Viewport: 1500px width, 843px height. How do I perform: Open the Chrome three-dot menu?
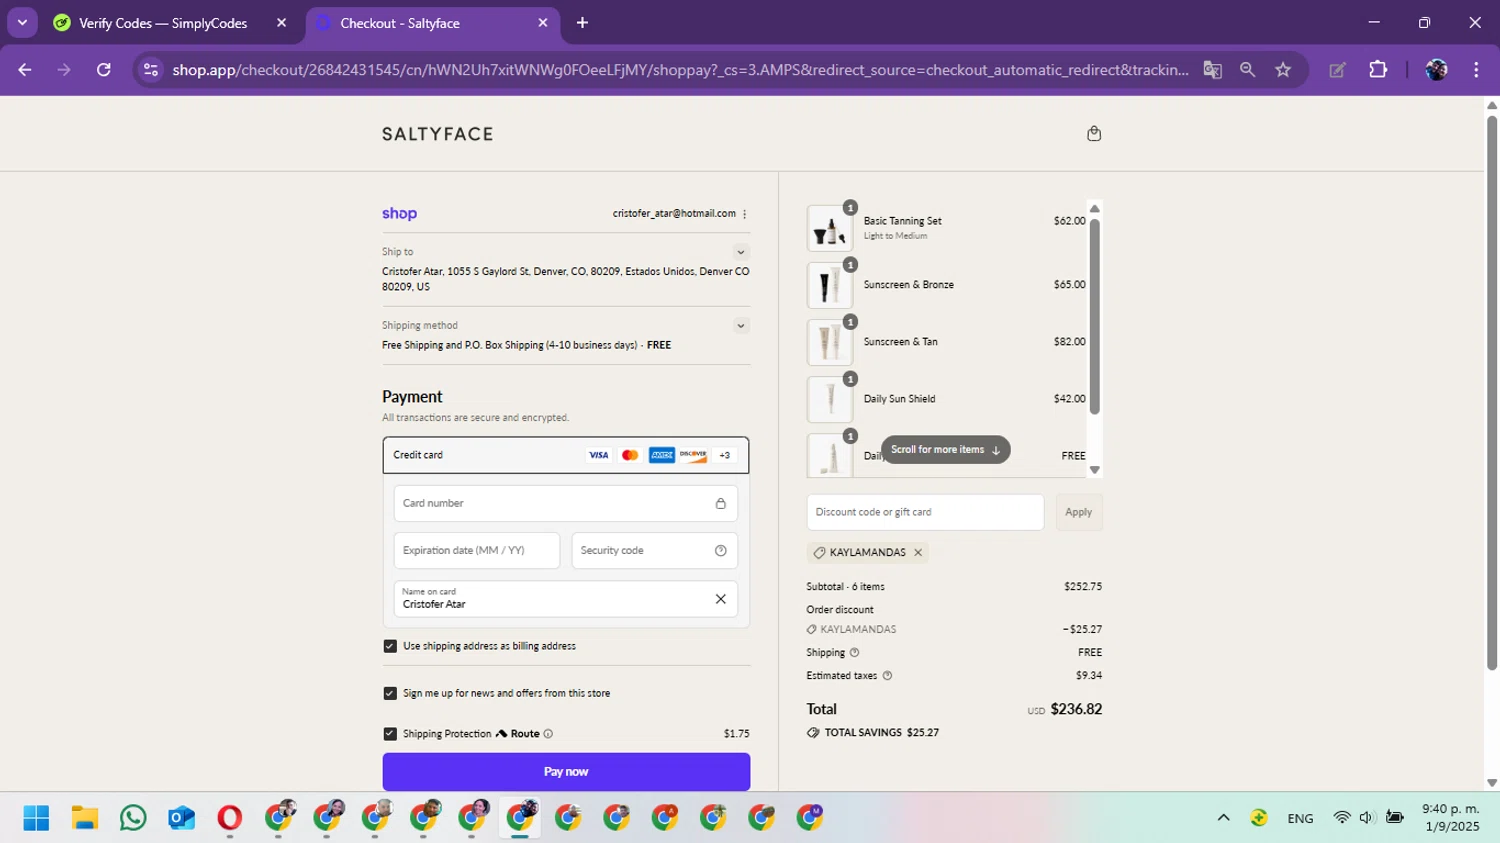[x=1476, y=69]
